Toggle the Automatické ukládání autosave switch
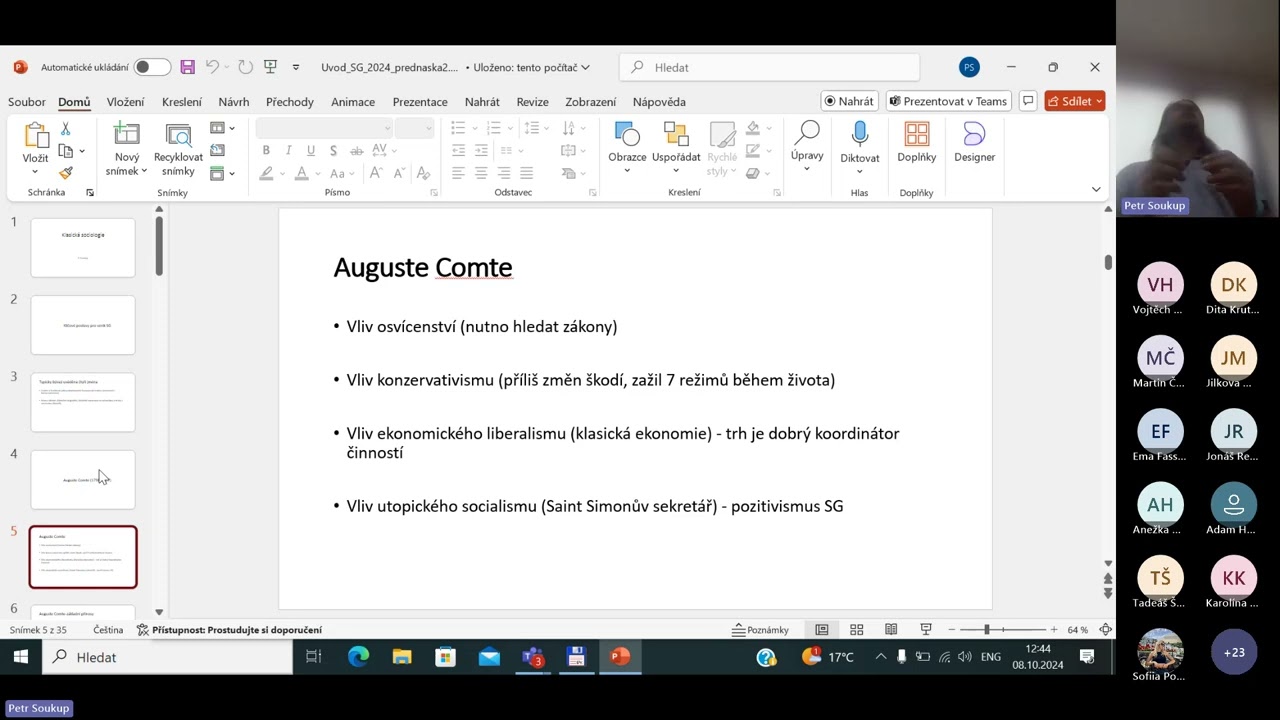This screenshot has height=720, width=1280. click(x=152, y=67)
